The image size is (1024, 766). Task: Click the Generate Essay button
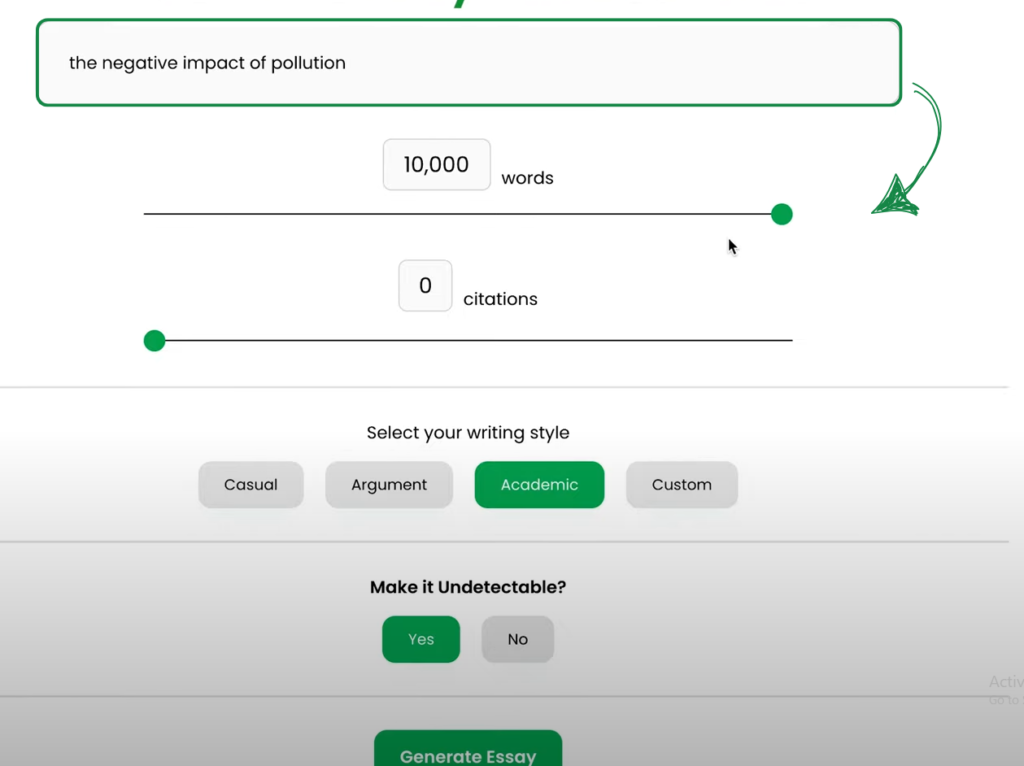click(468, 749)
